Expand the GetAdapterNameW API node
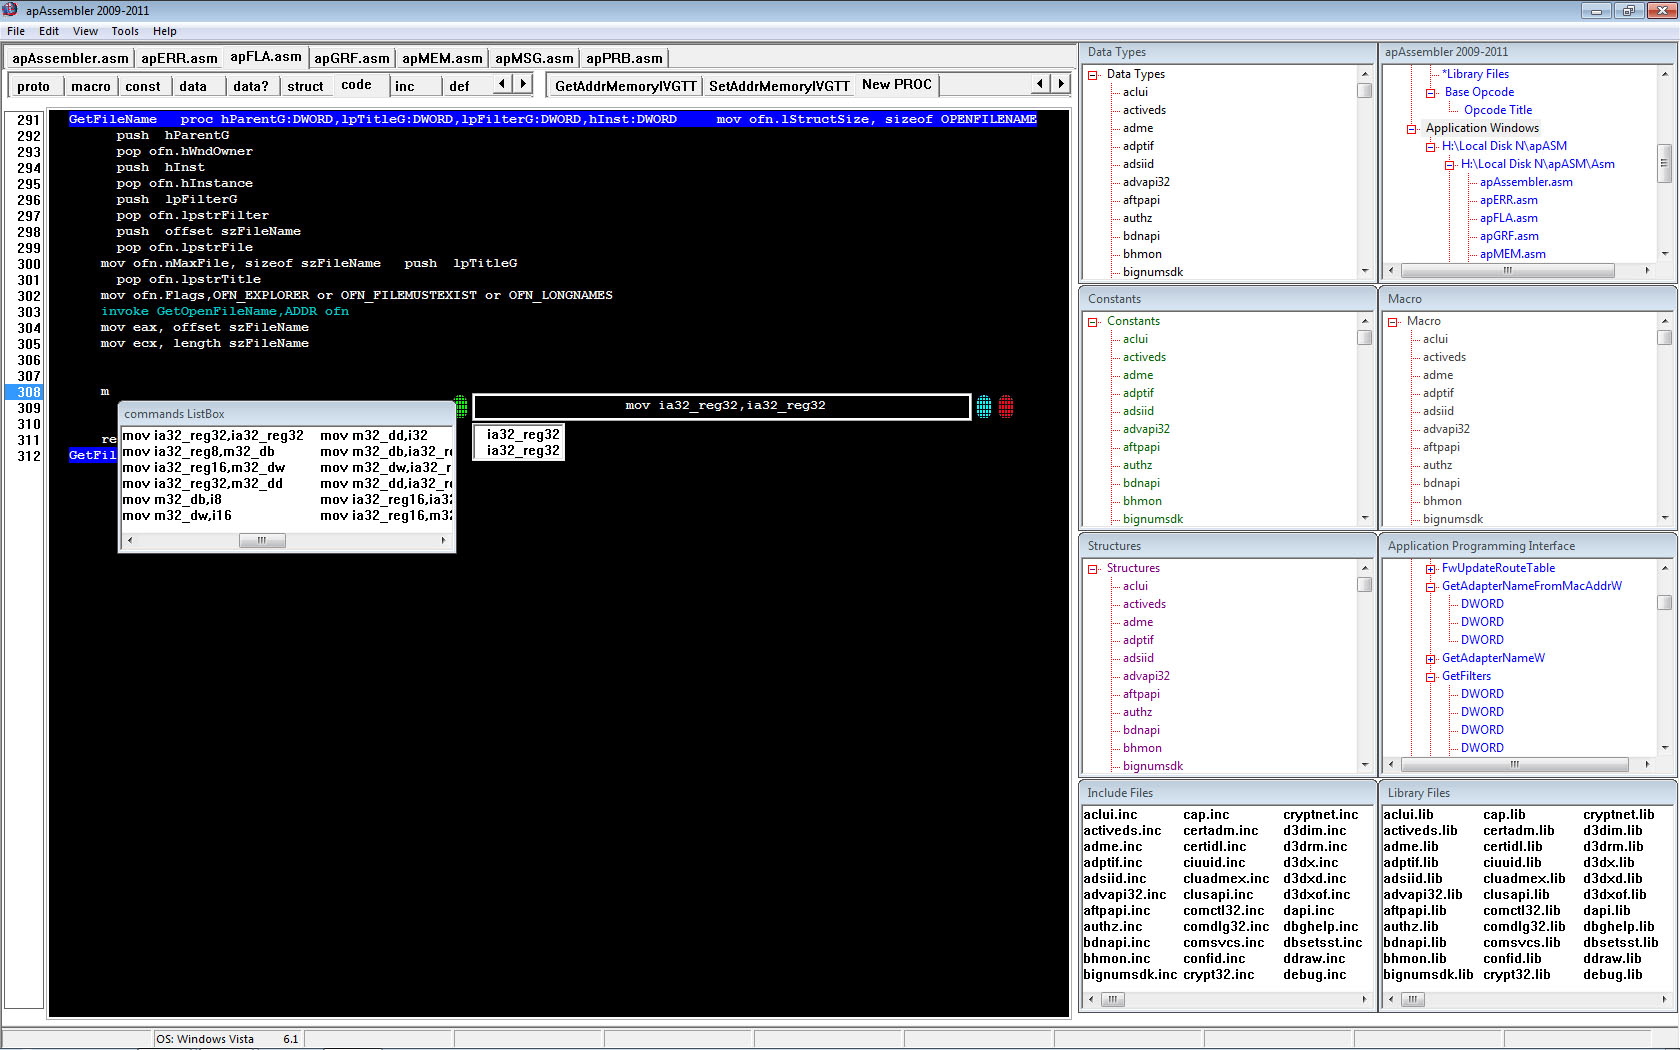This screenshot has width=1680, height=1050. point(1431,659)
